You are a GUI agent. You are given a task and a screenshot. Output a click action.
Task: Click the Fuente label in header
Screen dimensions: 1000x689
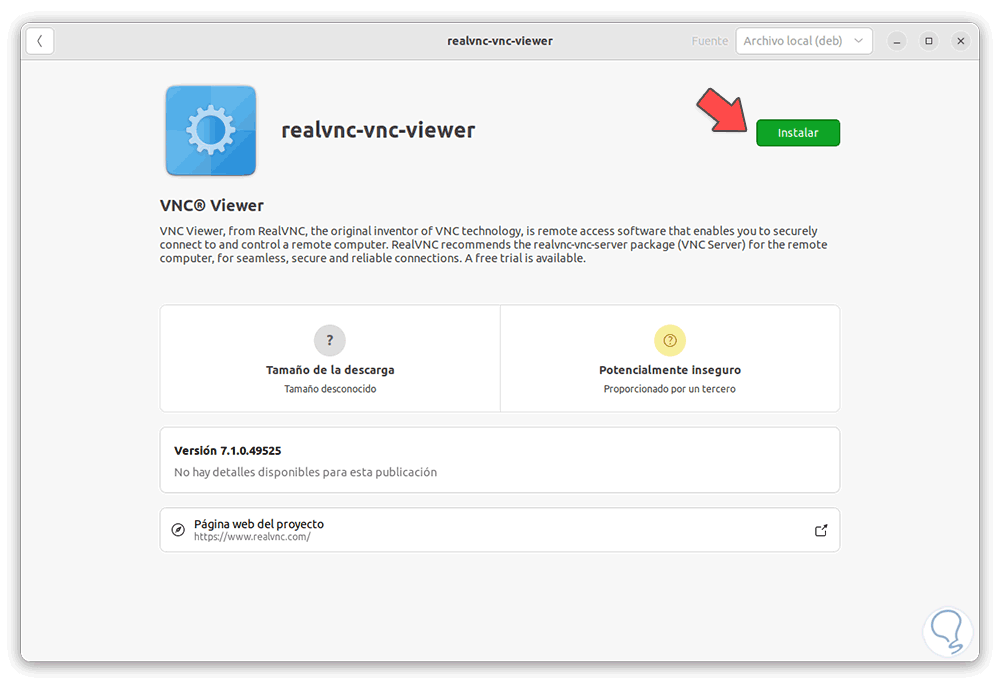click(x=709, y=41)
